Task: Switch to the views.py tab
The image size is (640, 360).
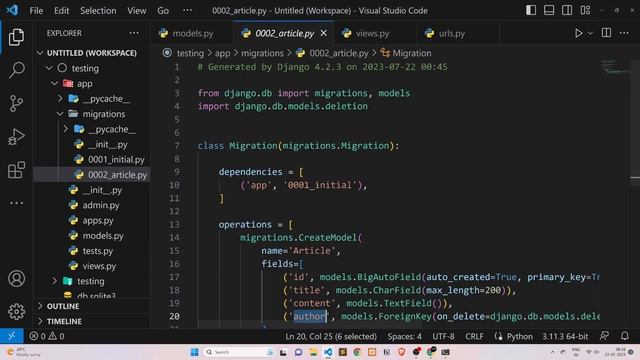Action: [x=372, y=33]
